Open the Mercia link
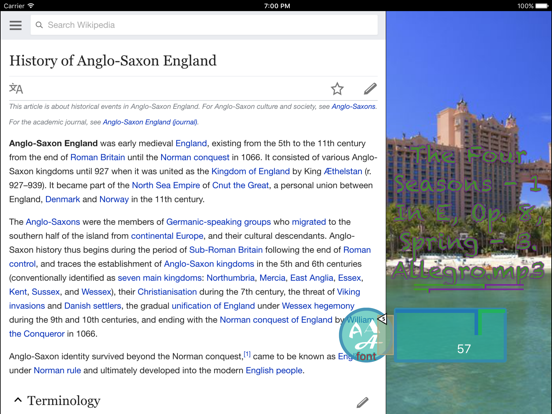Screen dimensions: 552x414 point(272,278)
